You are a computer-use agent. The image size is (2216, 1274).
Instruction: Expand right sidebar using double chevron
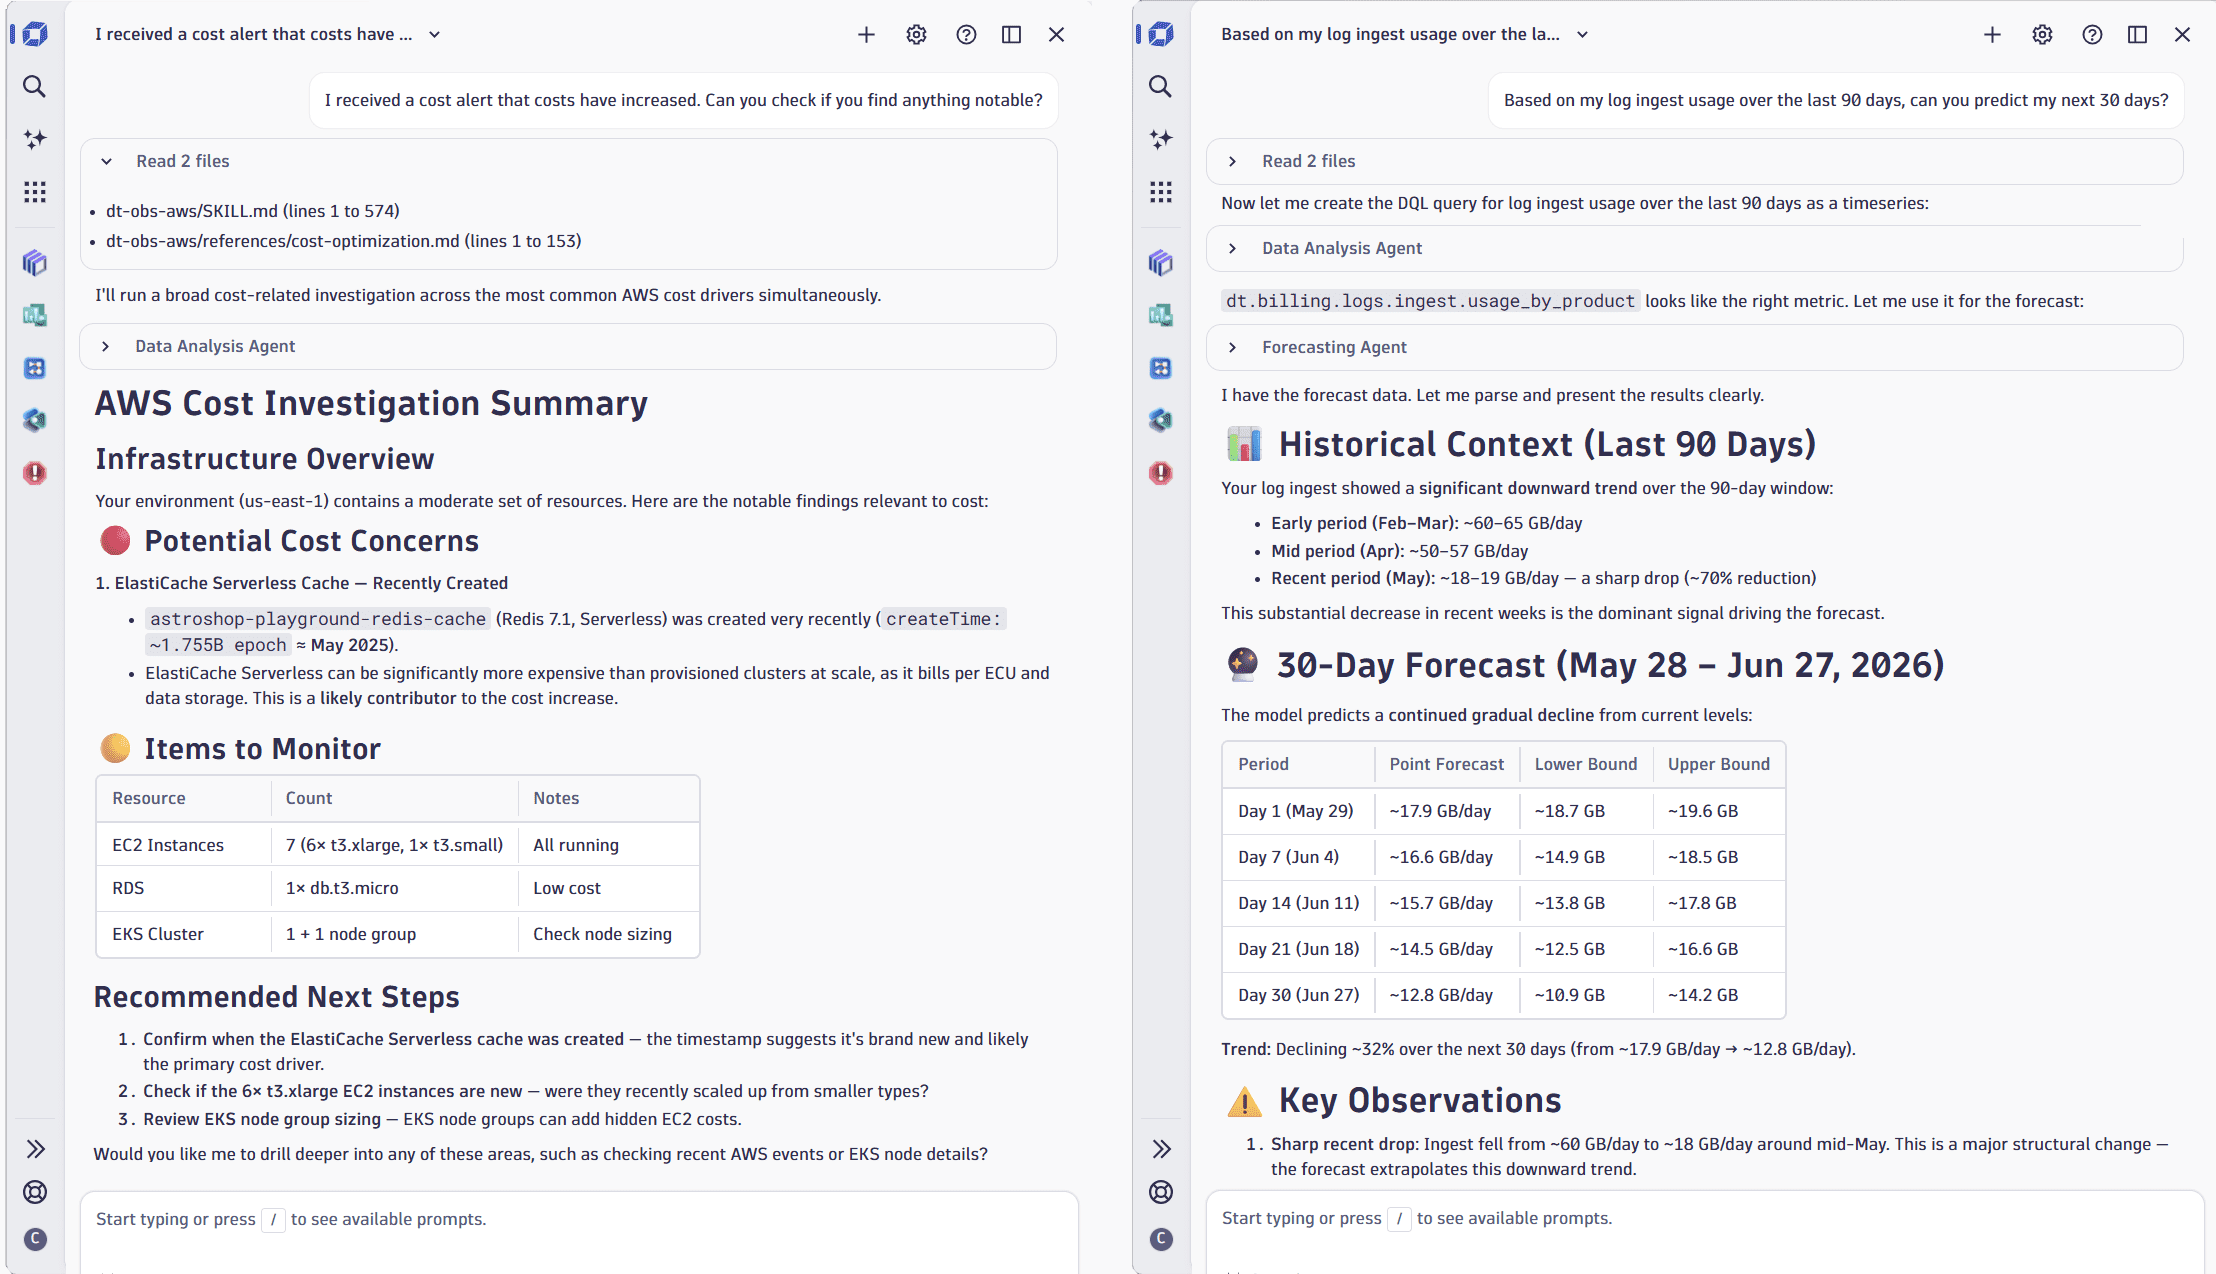(x=1161, y=1148)
